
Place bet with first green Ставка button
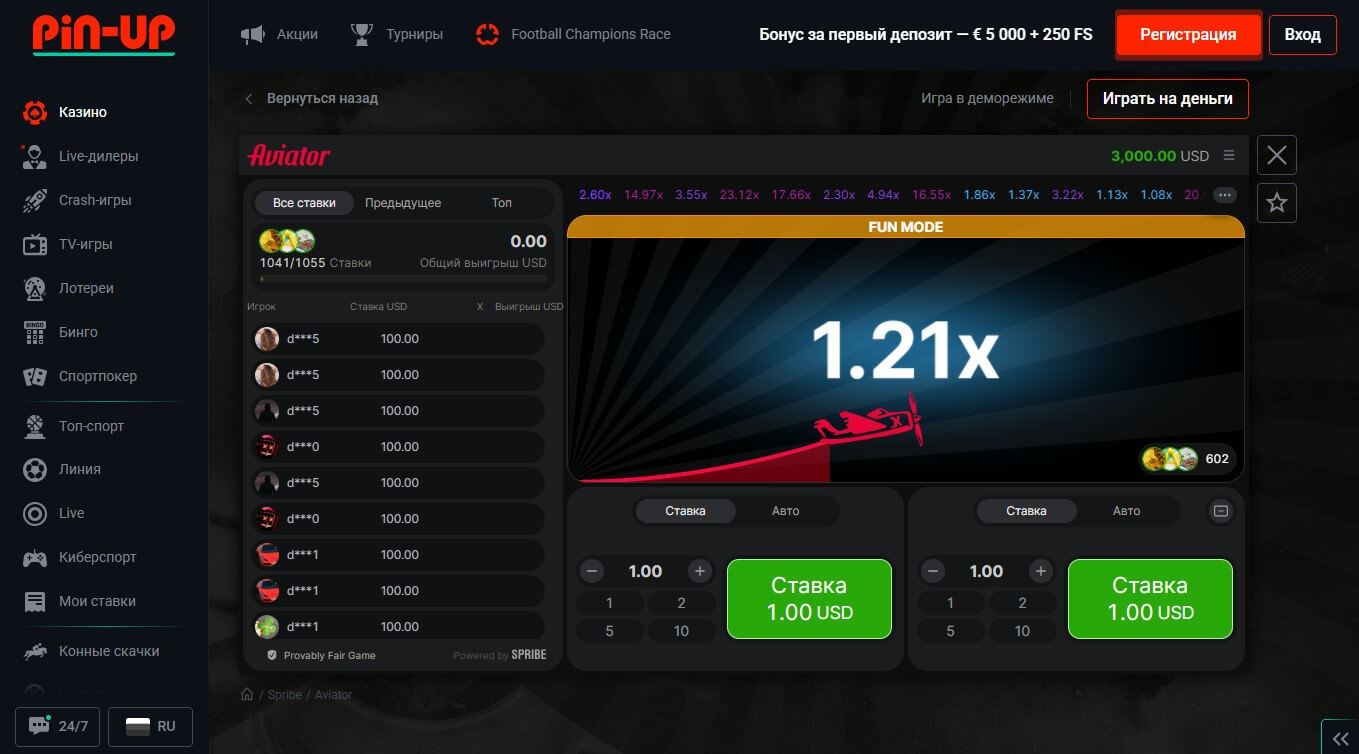pos(809,598)
